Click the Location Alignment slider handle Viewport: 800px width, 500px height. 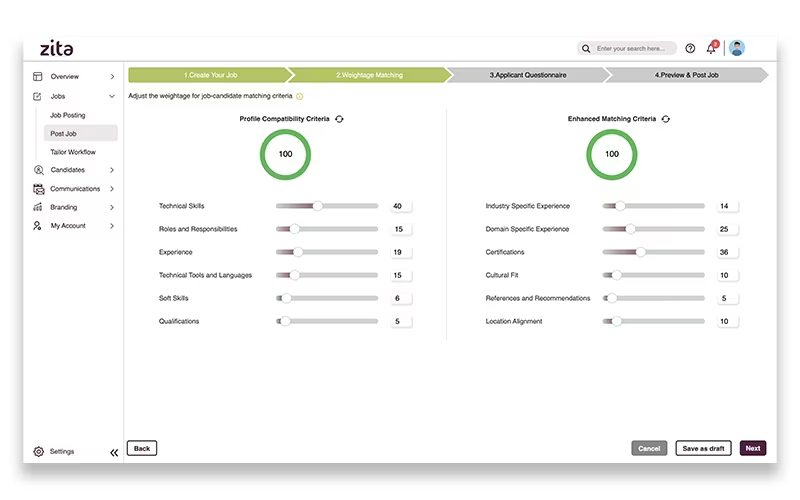pos(617,321)
